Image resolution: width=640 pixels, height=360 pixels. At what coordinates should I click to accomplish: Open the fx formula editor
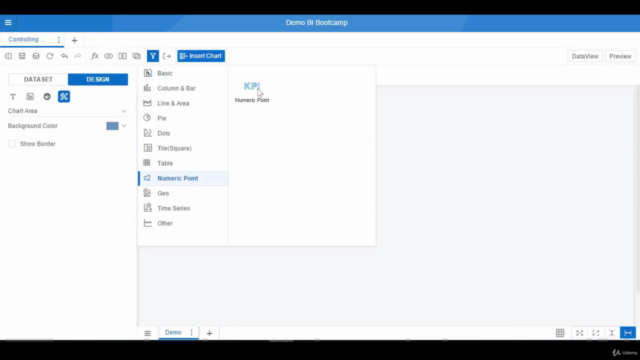click(x=94, y=56)
